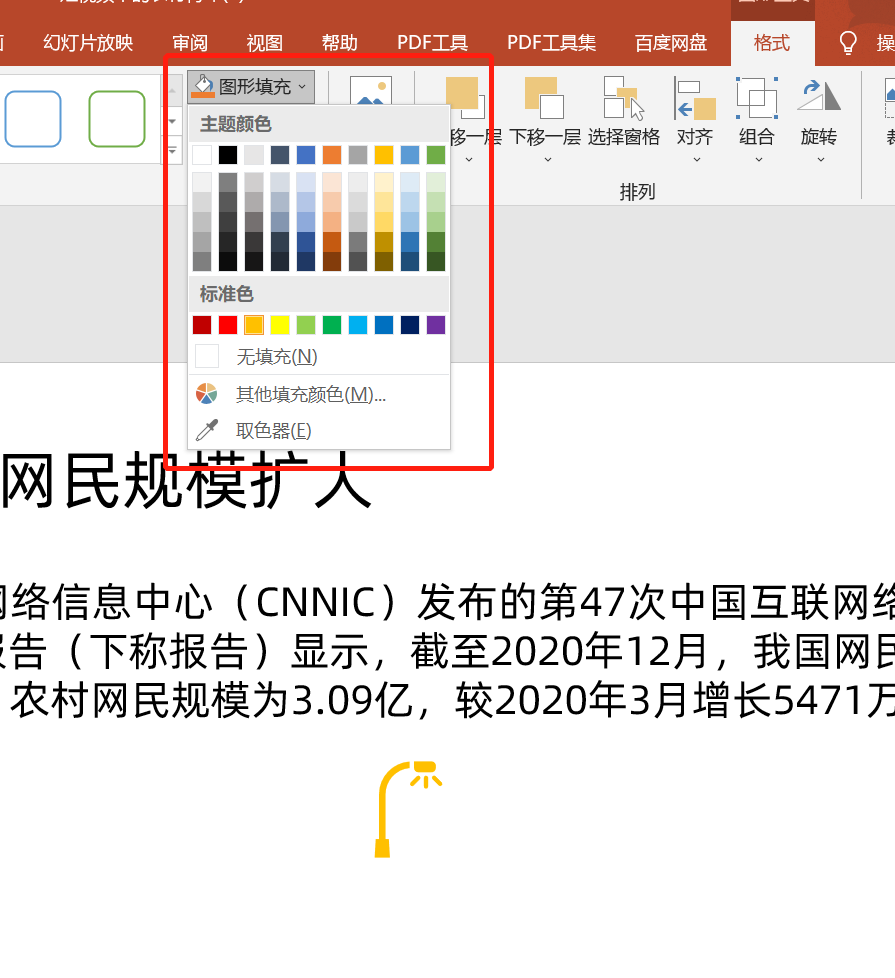
Task: Pick the highlighted orange standard color swatch
Action: [x=254, y=325]
